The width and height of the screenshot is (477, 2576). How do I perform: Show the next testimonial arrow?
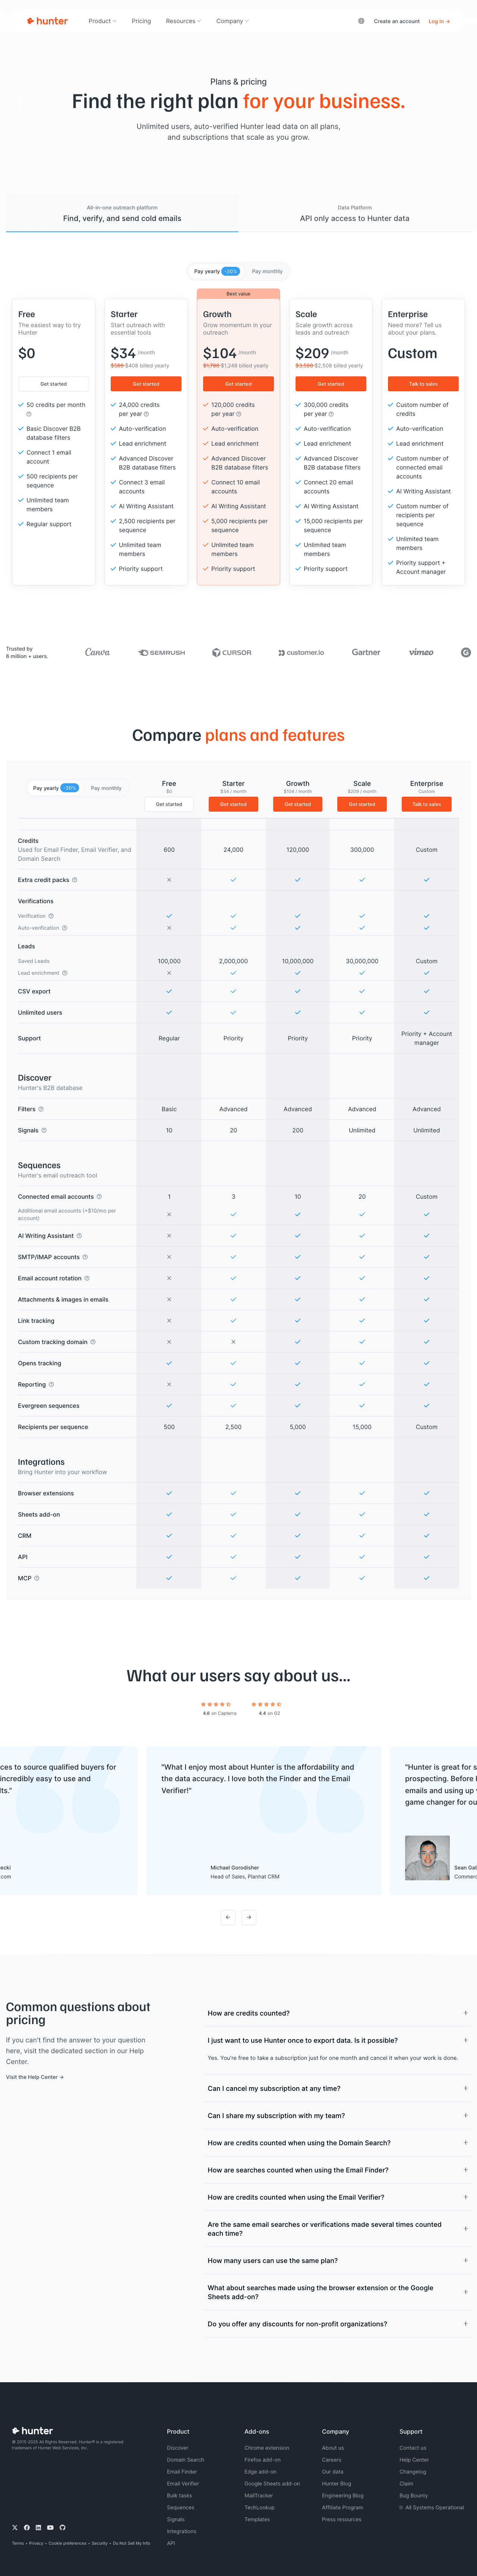pyautogui.click(x=249, y=1917)
